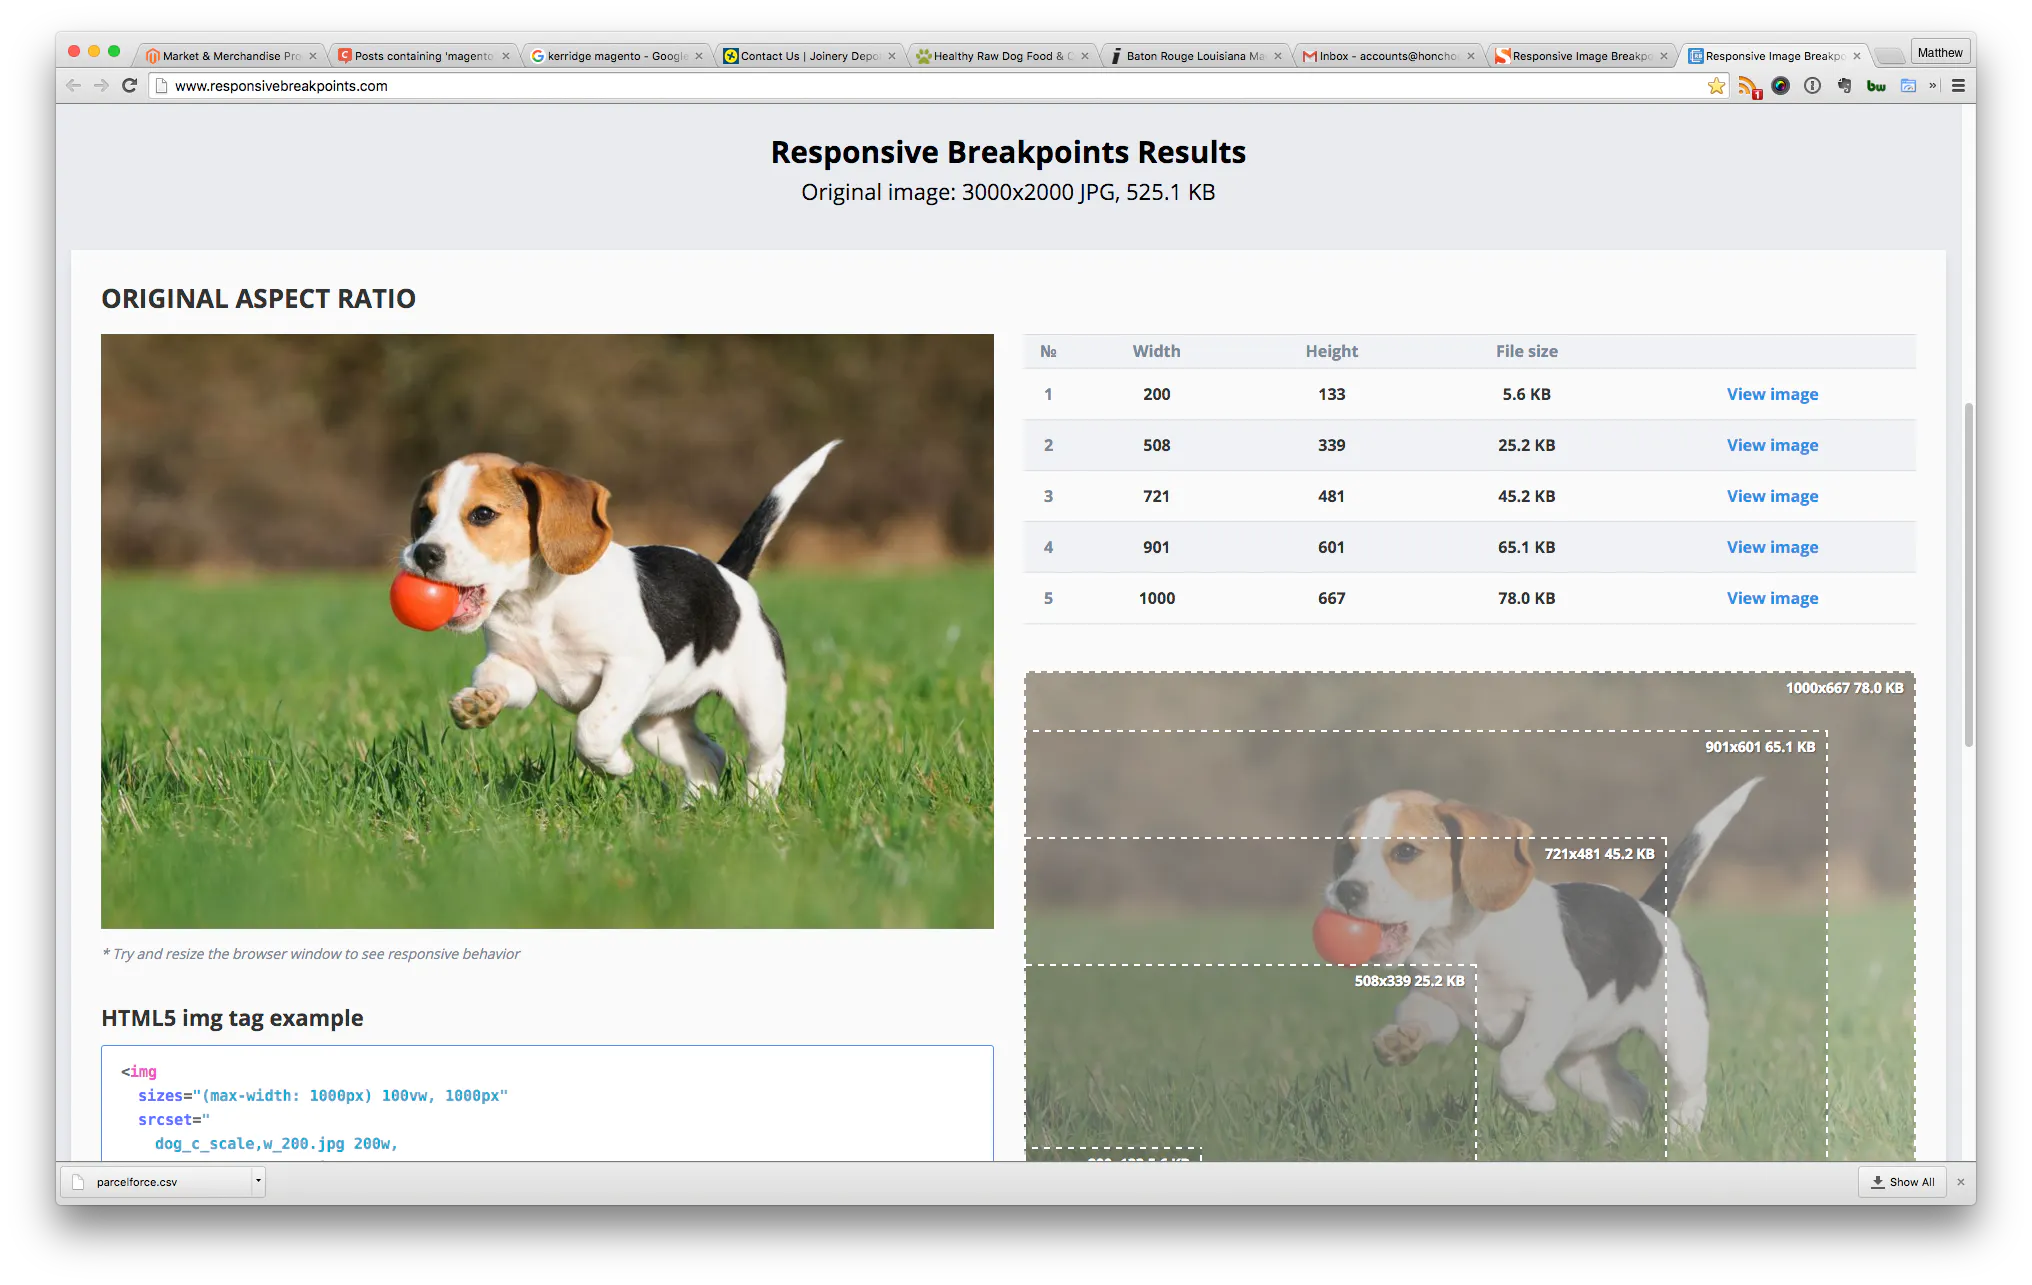This screenshot has height=1285, width=2032.
Task: View image for 200 width row
Action: click(x=1772, y=394)
